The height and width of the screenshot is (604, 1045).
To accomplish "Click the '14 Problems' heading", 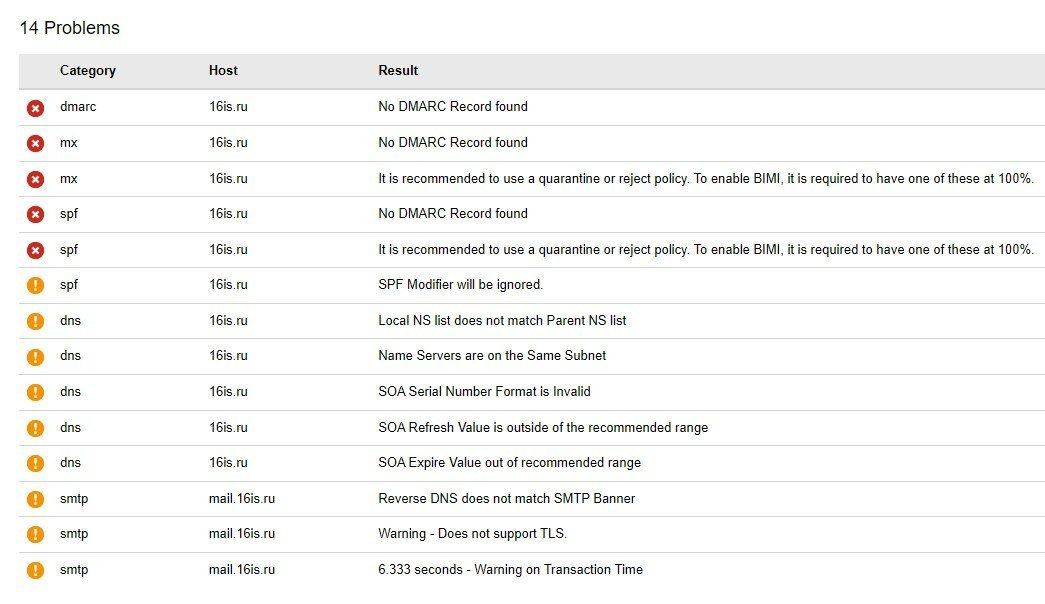I will (x=70, y=28).
